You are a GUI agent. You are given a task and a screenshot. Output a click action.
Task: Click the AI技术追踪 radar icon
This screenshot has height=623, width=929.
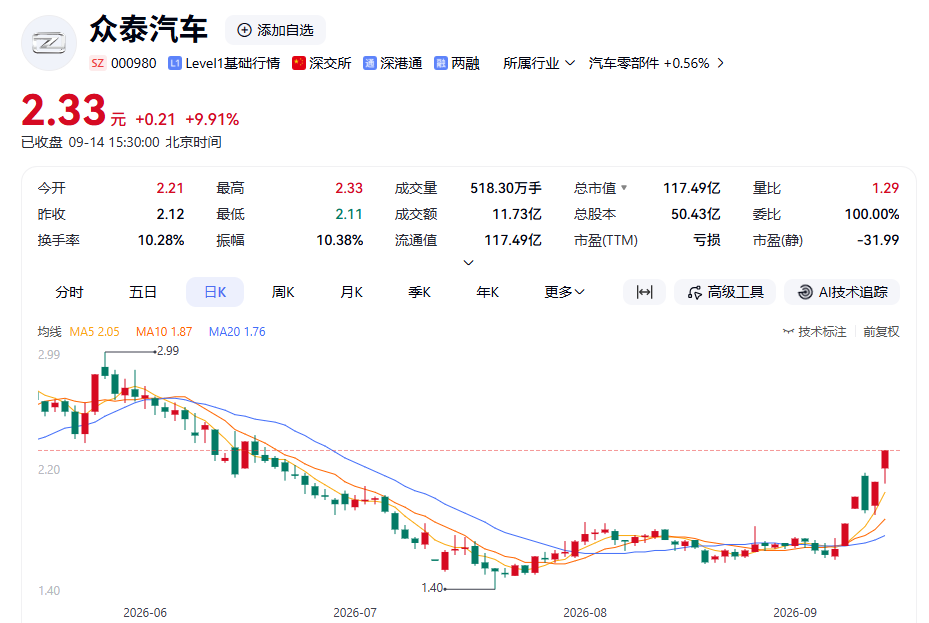805,292
